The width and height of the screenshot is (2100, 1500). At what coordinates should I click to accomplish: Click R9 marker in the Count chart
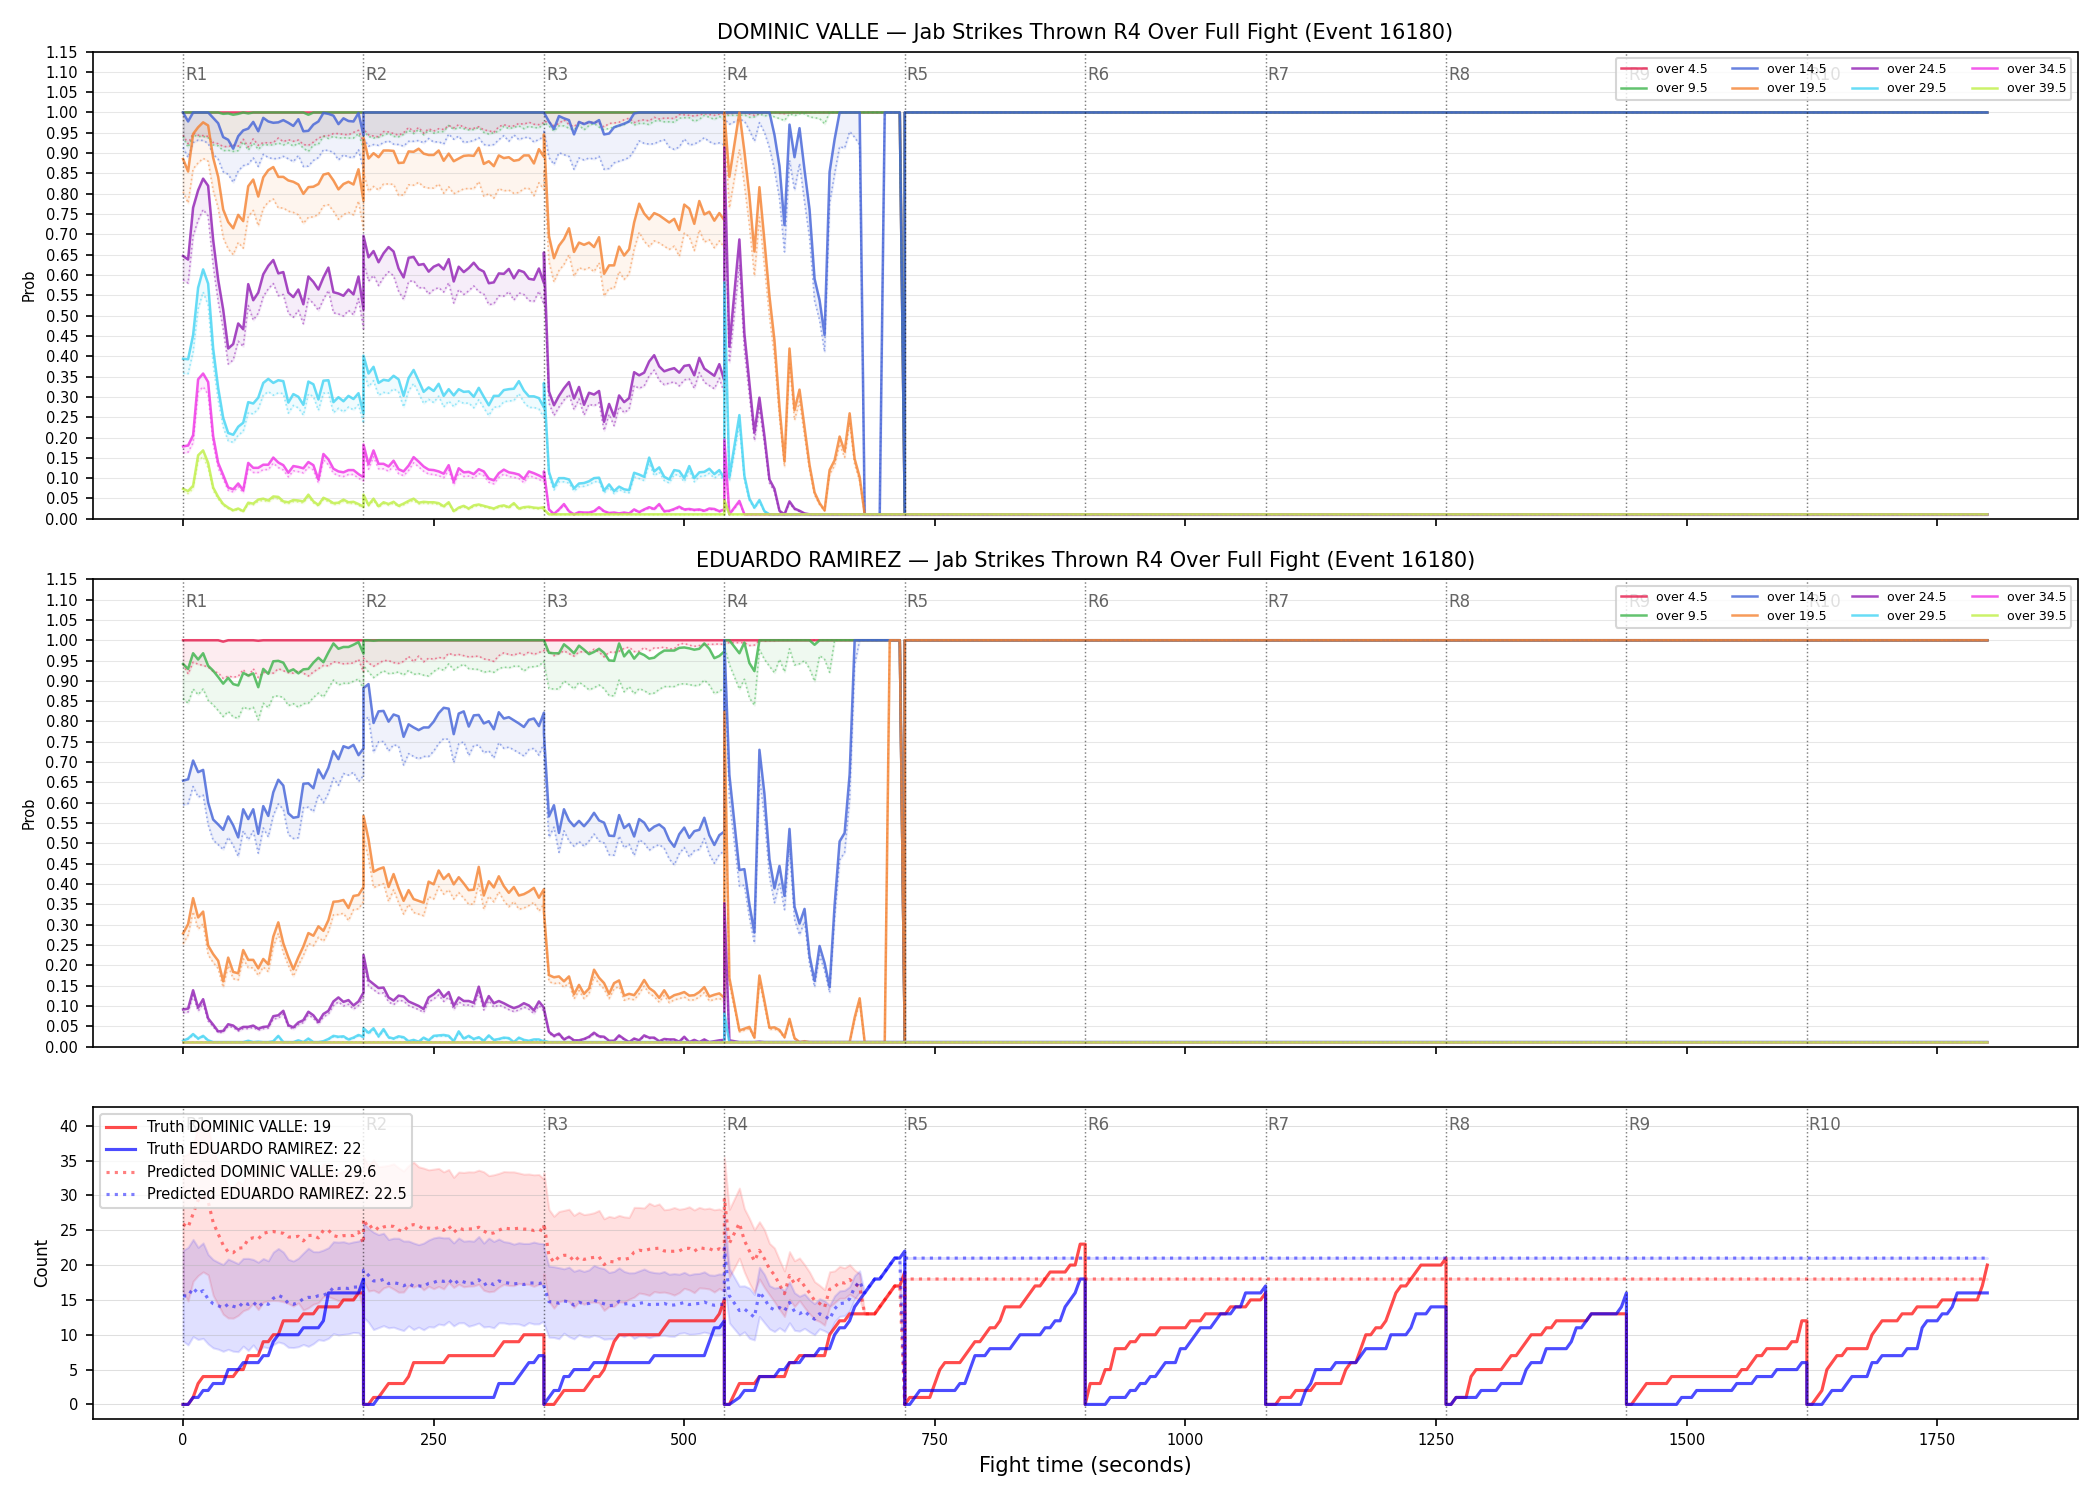[1639, 1124]
